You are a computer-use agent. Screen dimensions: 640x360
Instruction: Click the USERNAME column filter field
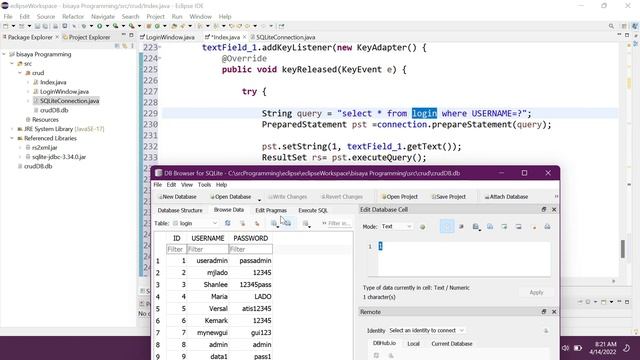[207, 249]
